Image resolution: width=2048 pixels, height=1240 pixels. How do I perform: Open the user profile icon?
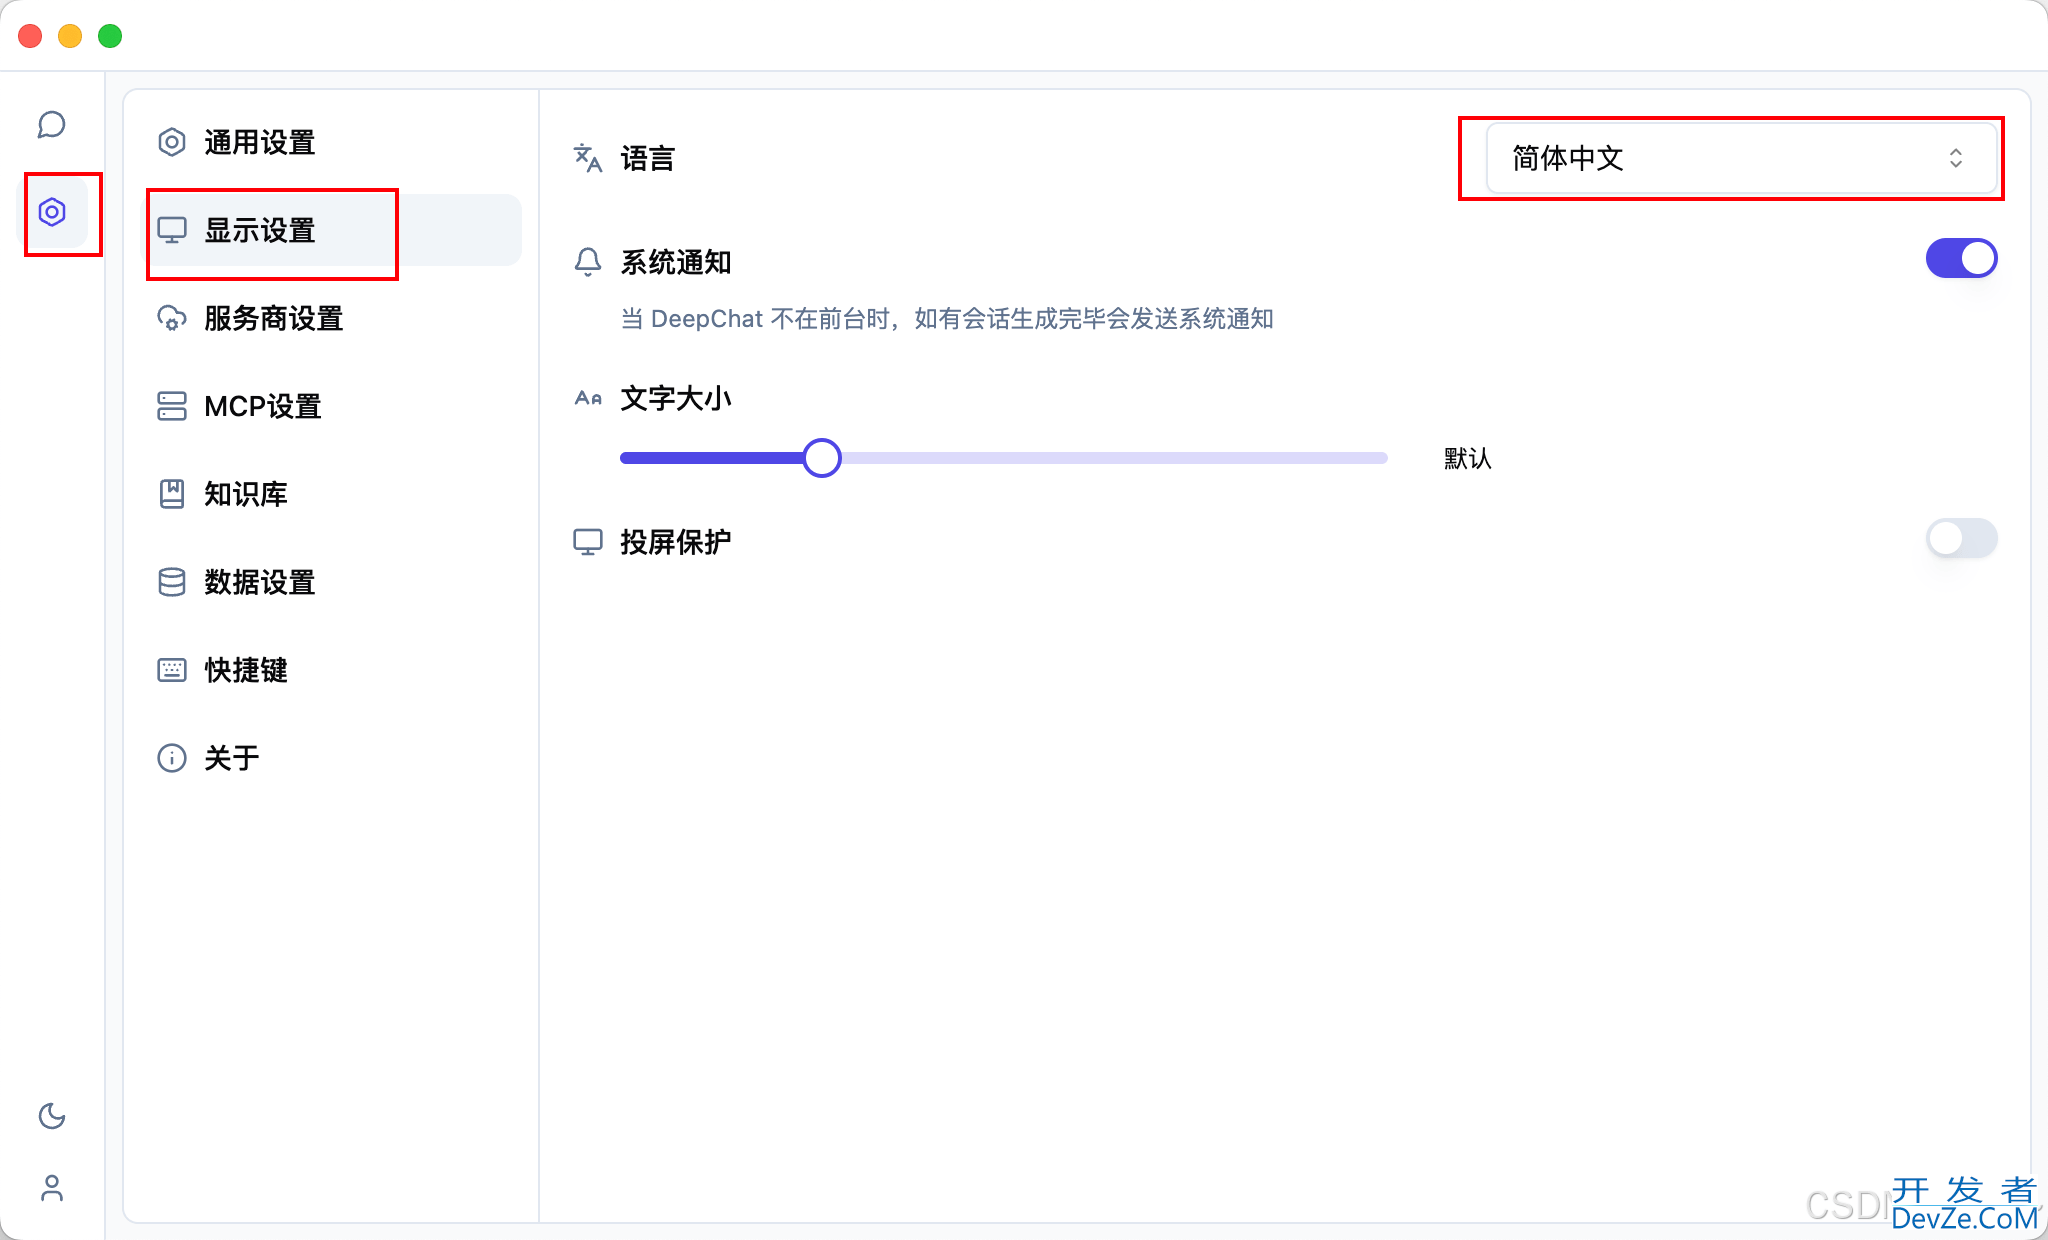pyautogui.click(x=52, y=1188)
